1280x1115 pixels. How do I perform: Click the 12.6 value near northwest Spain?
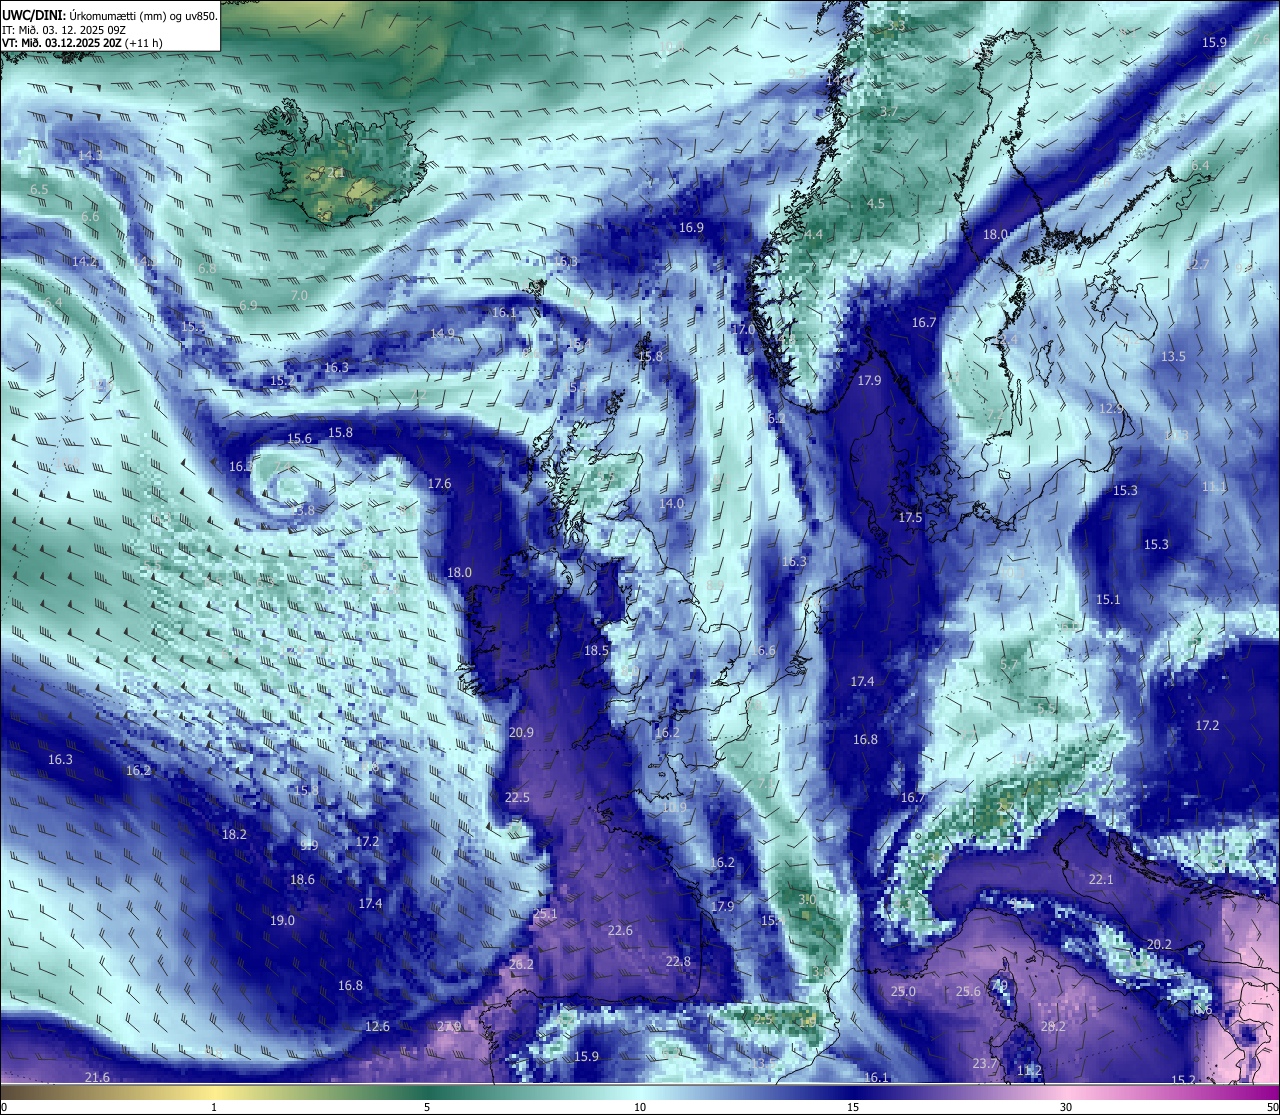pyautogui.click(x=377, y=1026)
